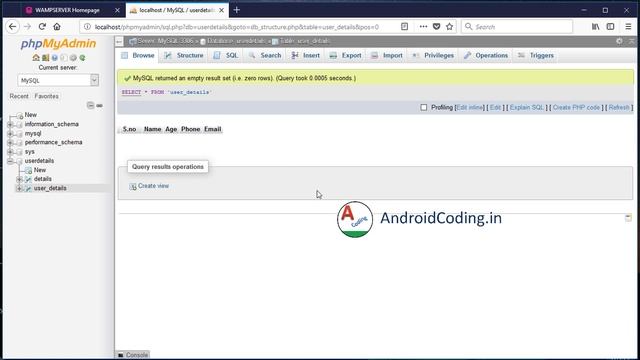Open the Insert tab
Viewport: 640px width, 360px height.
point(306,56)
